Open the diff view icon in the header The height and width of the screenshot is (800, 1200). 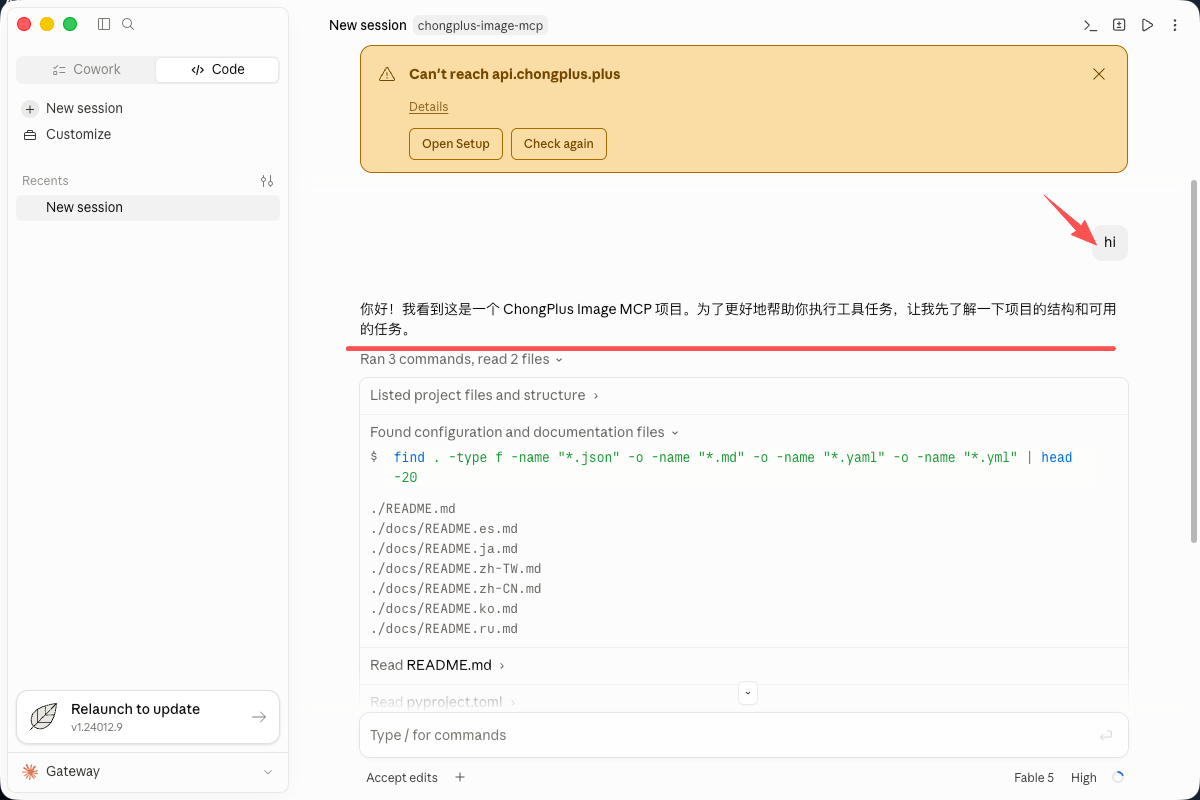[1120, 25]
